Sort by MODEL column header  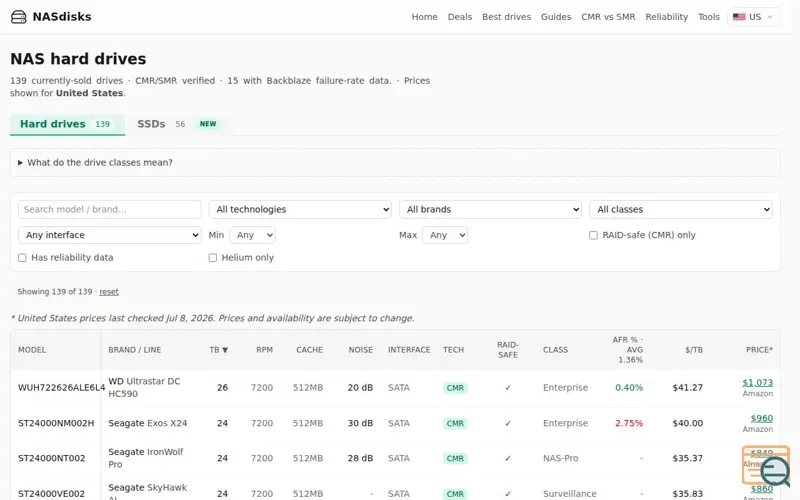click(32, 350)
